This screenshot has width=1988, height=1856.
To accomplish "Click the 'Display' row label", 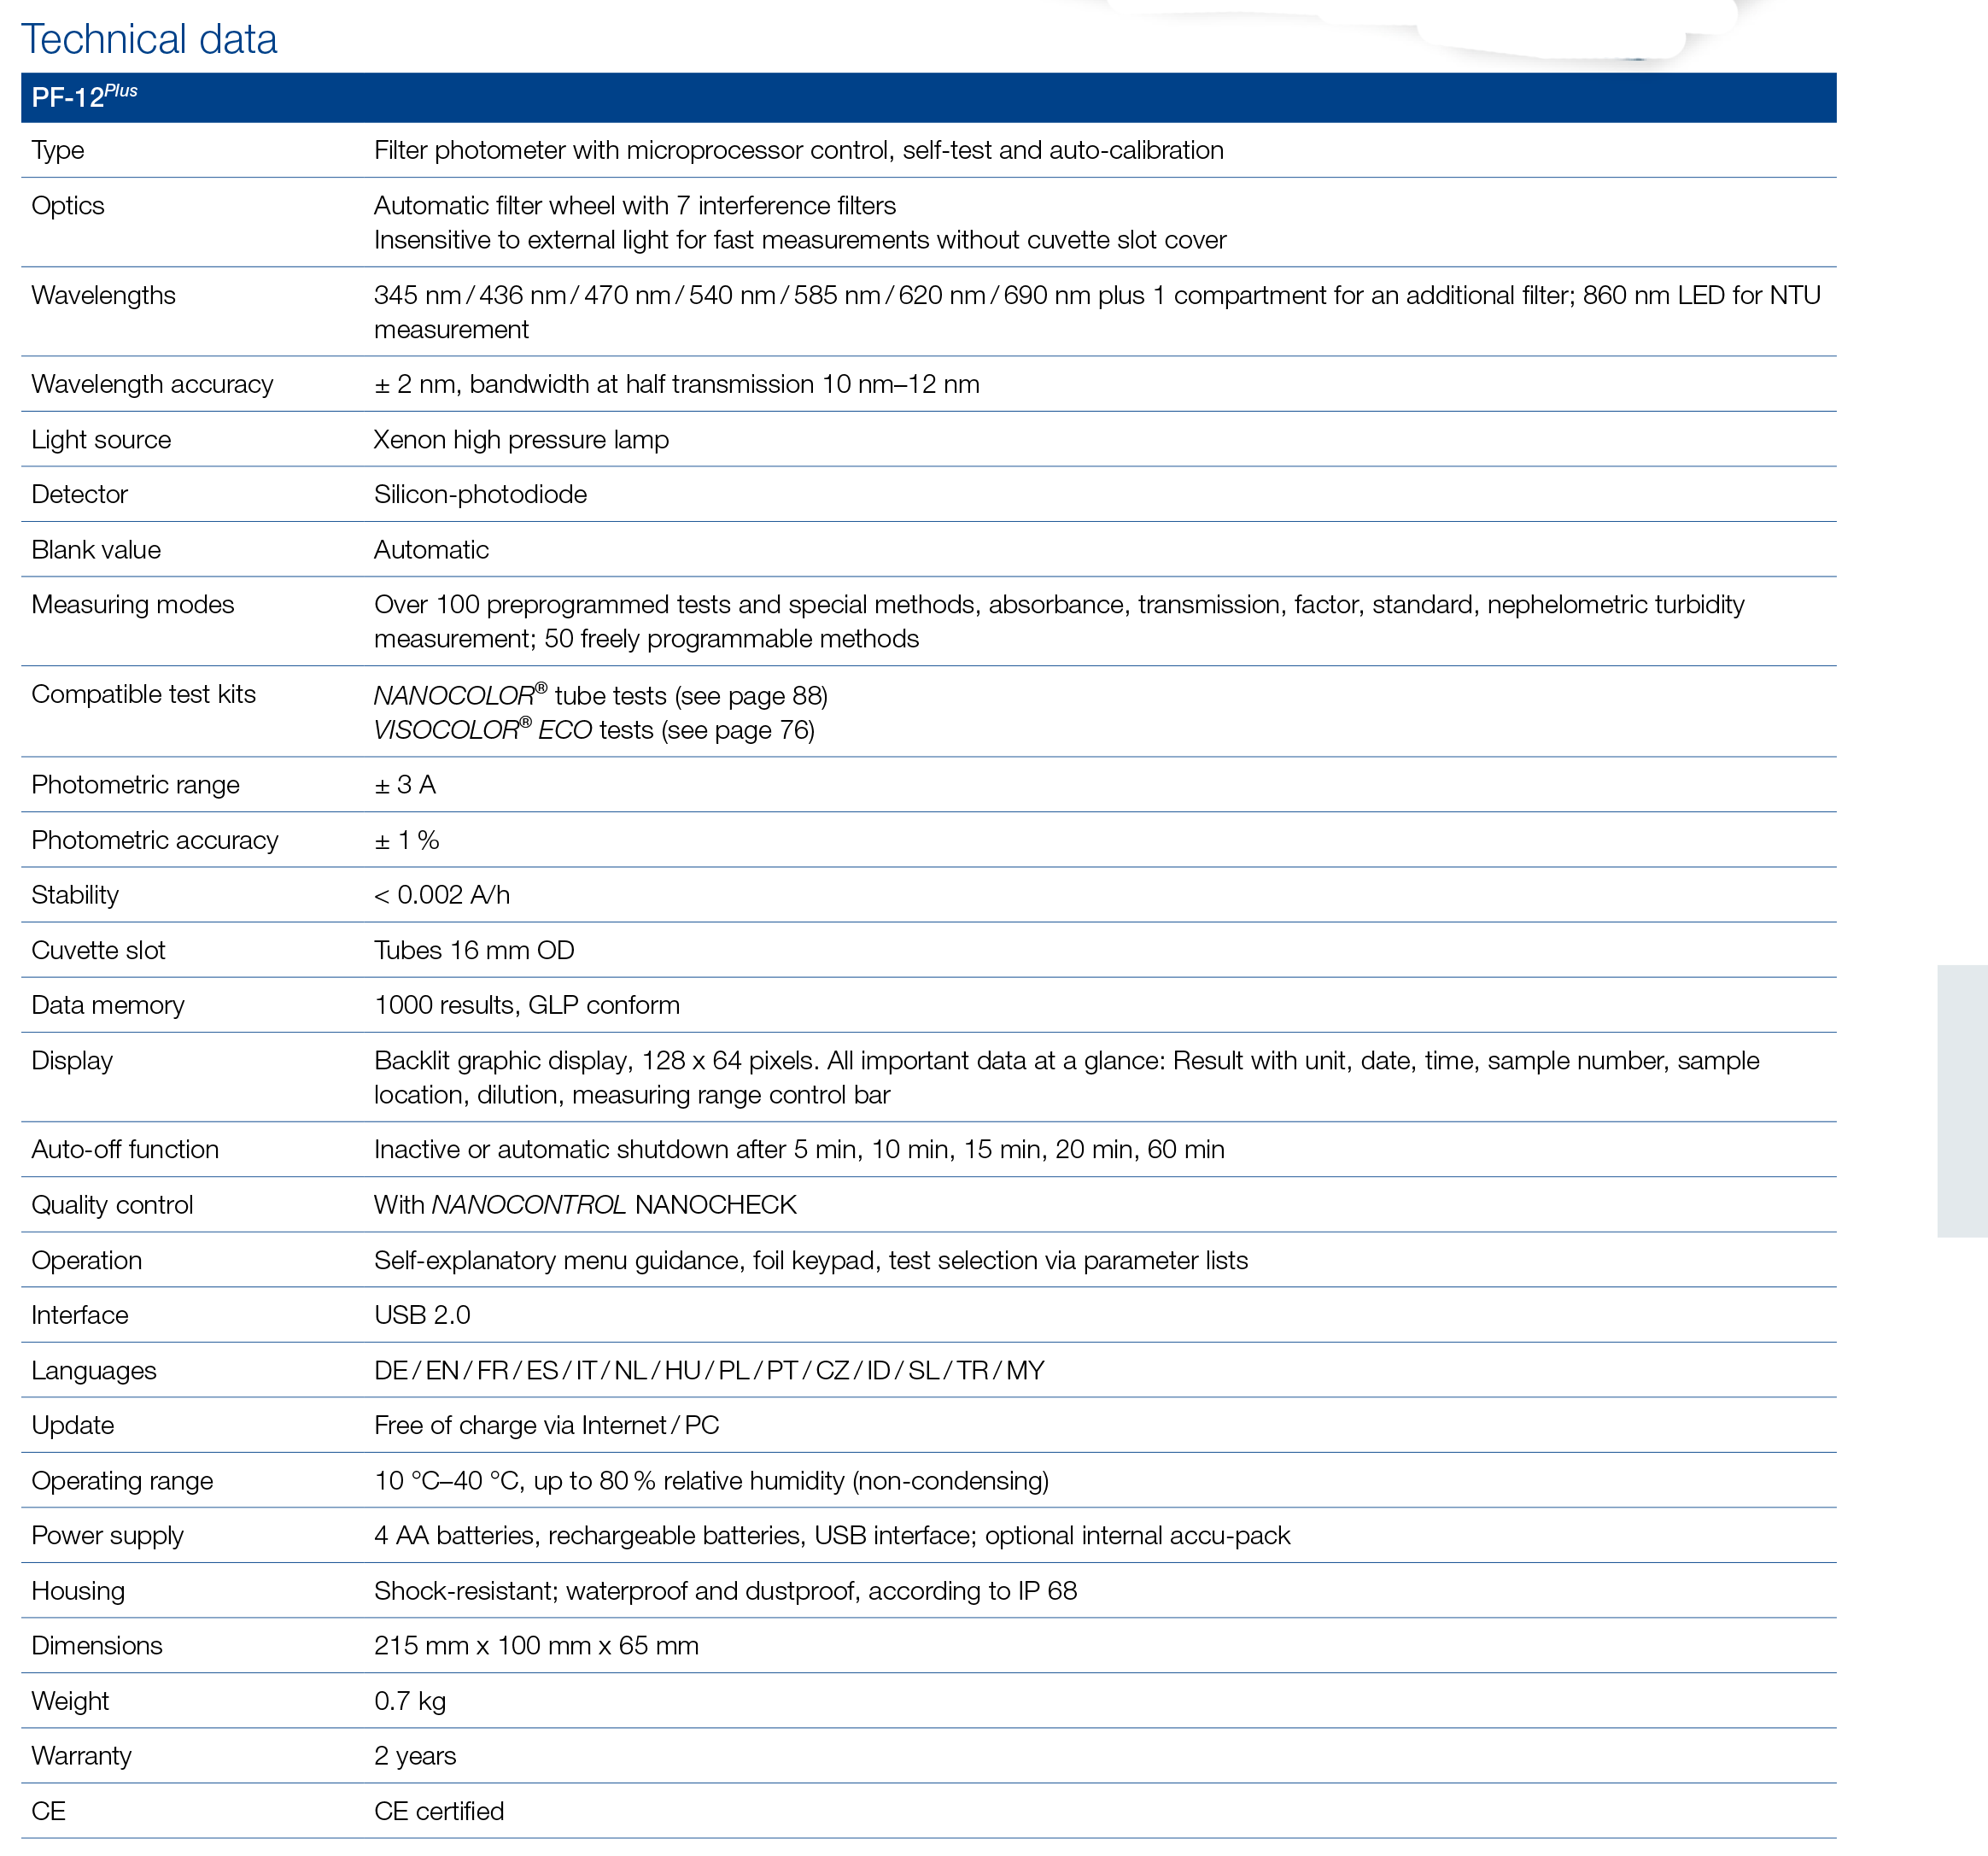I will click(x=72, y=1061).
